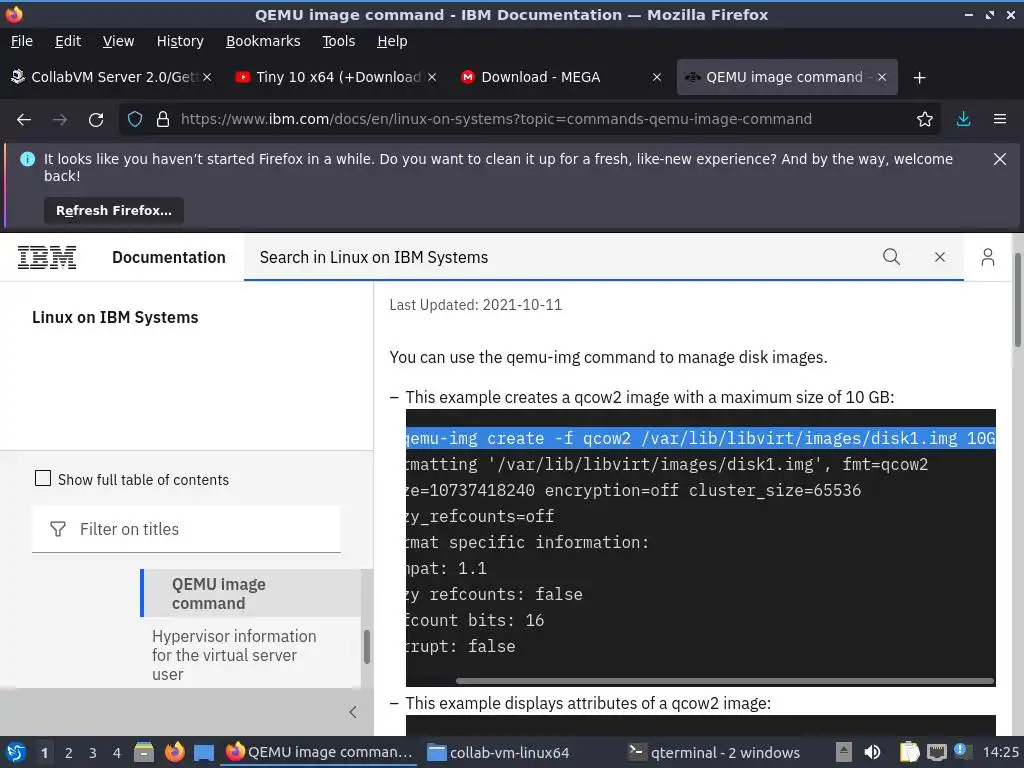Close the QEMU image command tab
Image resolution: width=1024 pixels, height=768 pixels.
click(x=882, y=77)
